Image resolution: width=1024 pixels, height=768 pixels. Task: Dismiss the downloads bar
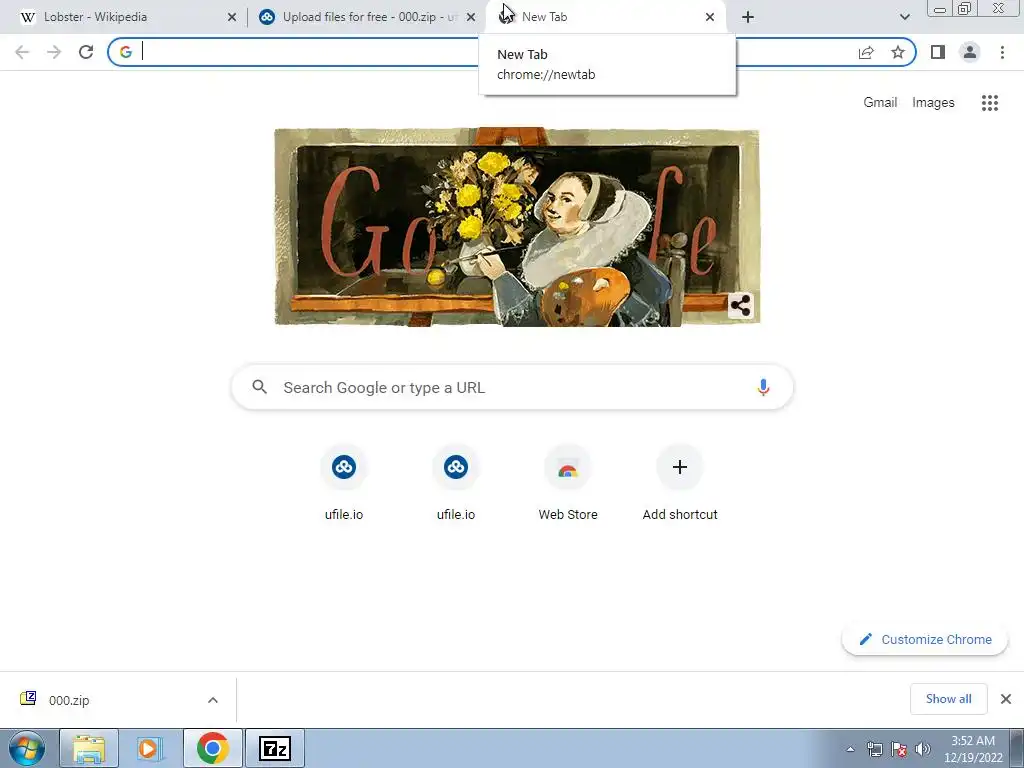click(x=1006, y=699)
